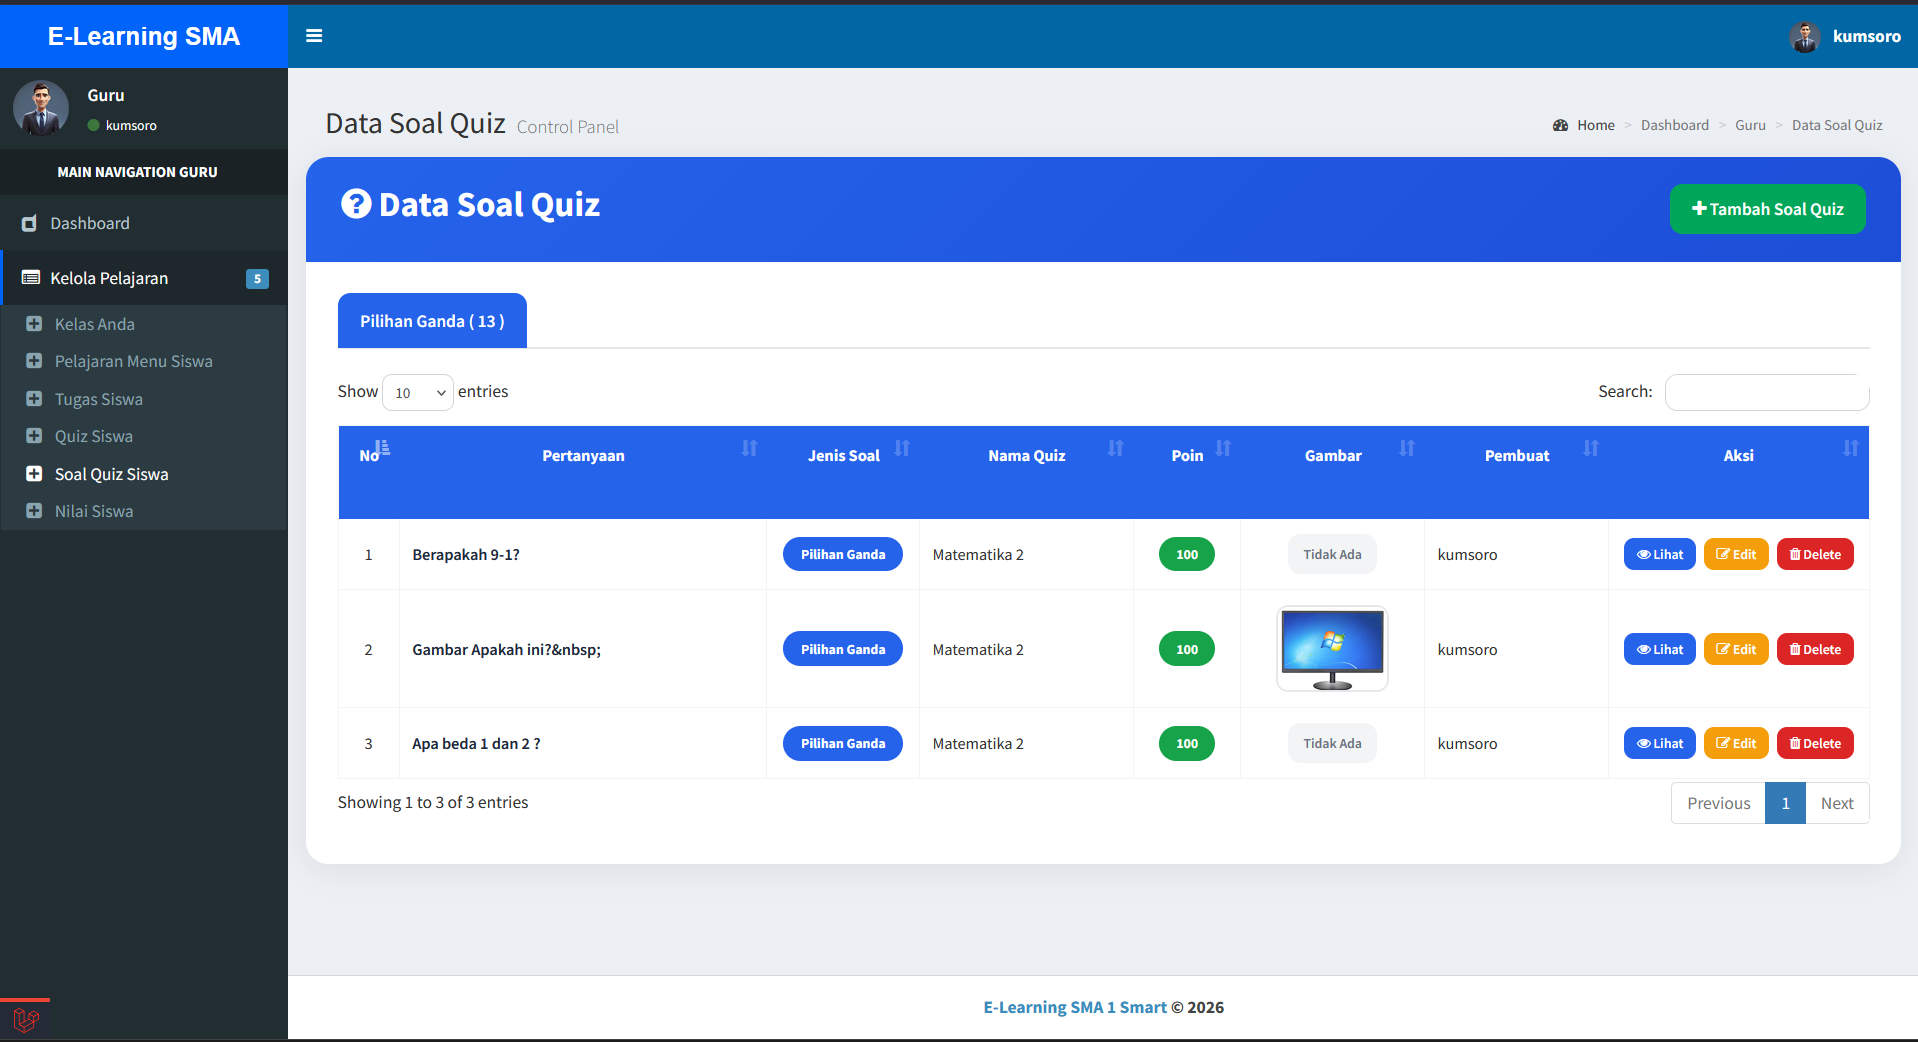1918x1042 pixels.
Task: Sort by Gambar column arrows
Action: coord(1407,448)
